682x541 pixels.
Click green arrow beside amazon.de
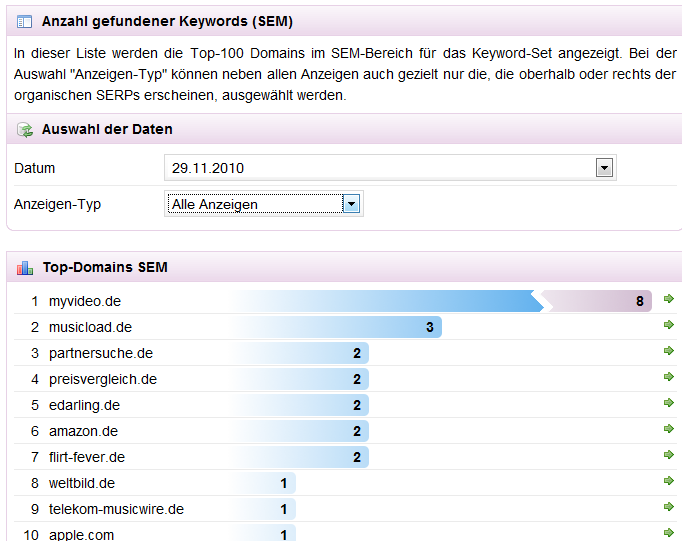click(669, 429)
